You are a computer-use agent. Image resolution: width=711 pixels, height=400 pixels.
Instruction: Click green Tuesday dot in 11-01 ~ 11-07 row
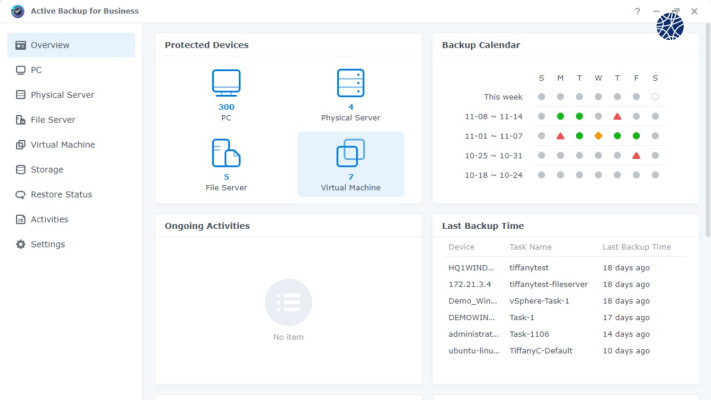(x=580, y=136)
